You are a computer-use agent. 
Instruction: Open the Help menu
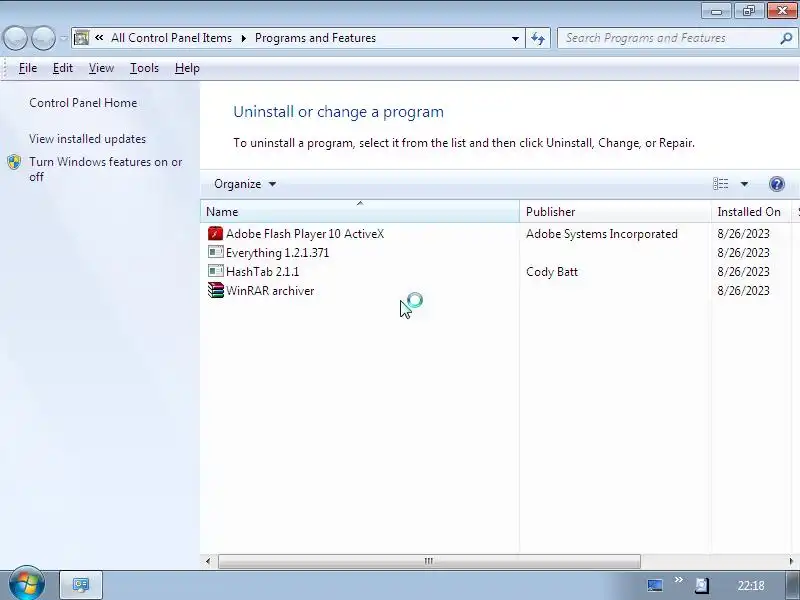tap(187, 68)
